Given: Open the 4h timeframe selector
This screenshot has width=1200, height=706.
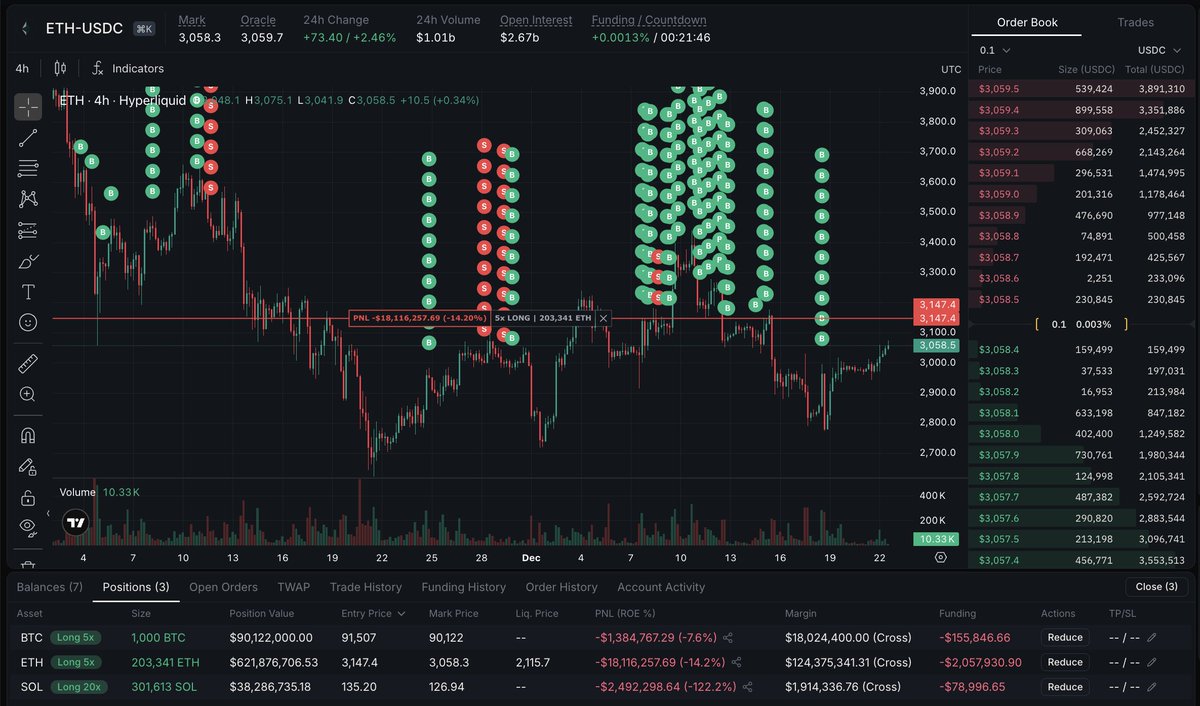Looking at the screenshot, I should [22, 69].
